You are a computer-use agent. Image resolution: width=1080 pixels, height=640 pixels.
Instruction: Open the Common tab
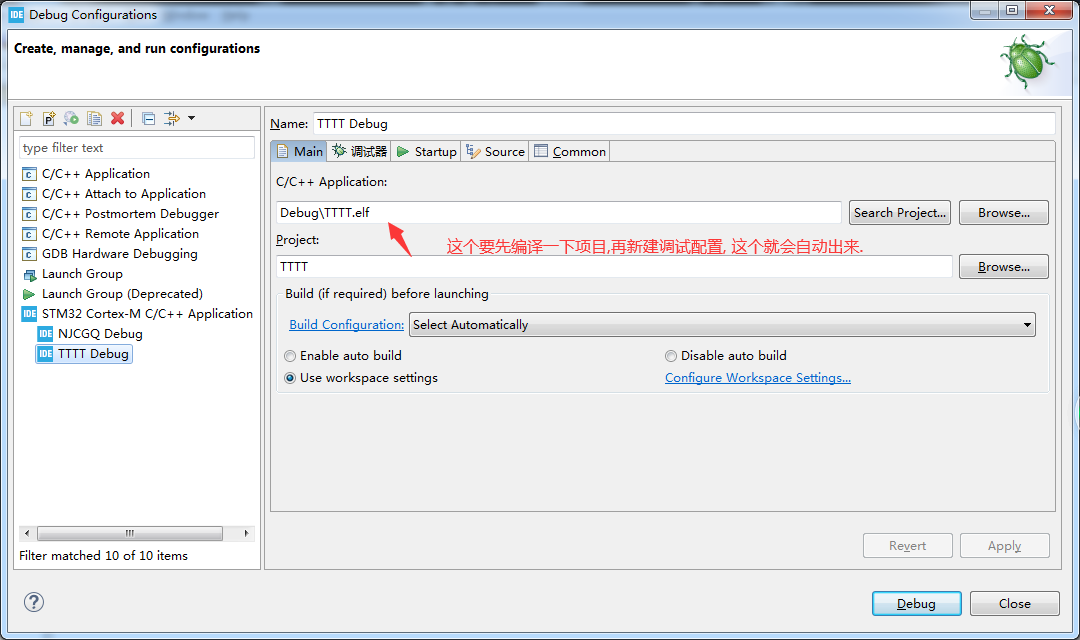[569, 151]
